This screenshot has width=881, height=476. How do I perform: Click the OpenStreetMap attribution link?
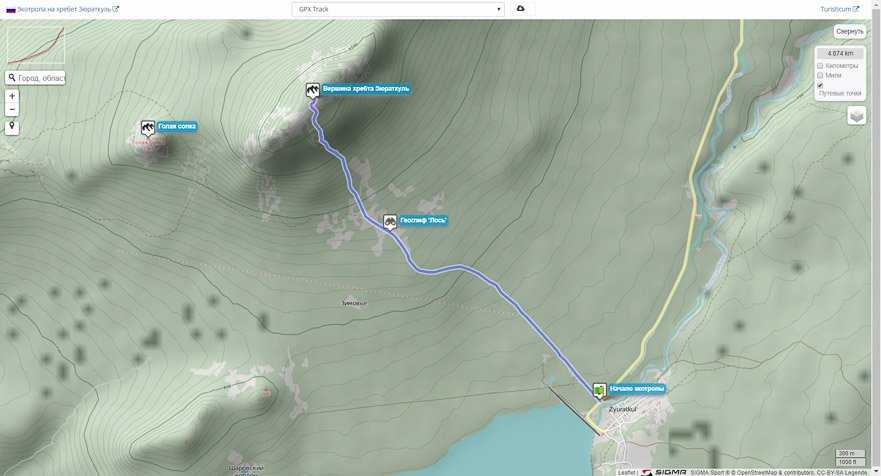coord(756,472)
